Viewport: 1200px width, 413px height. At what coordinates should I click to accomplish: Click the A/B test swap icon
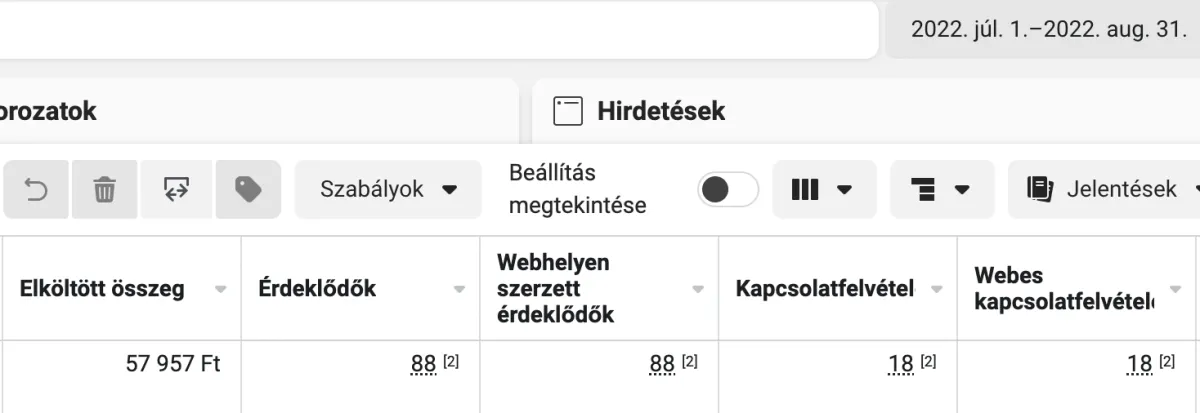pyautogui.click(x=176, y=189)
